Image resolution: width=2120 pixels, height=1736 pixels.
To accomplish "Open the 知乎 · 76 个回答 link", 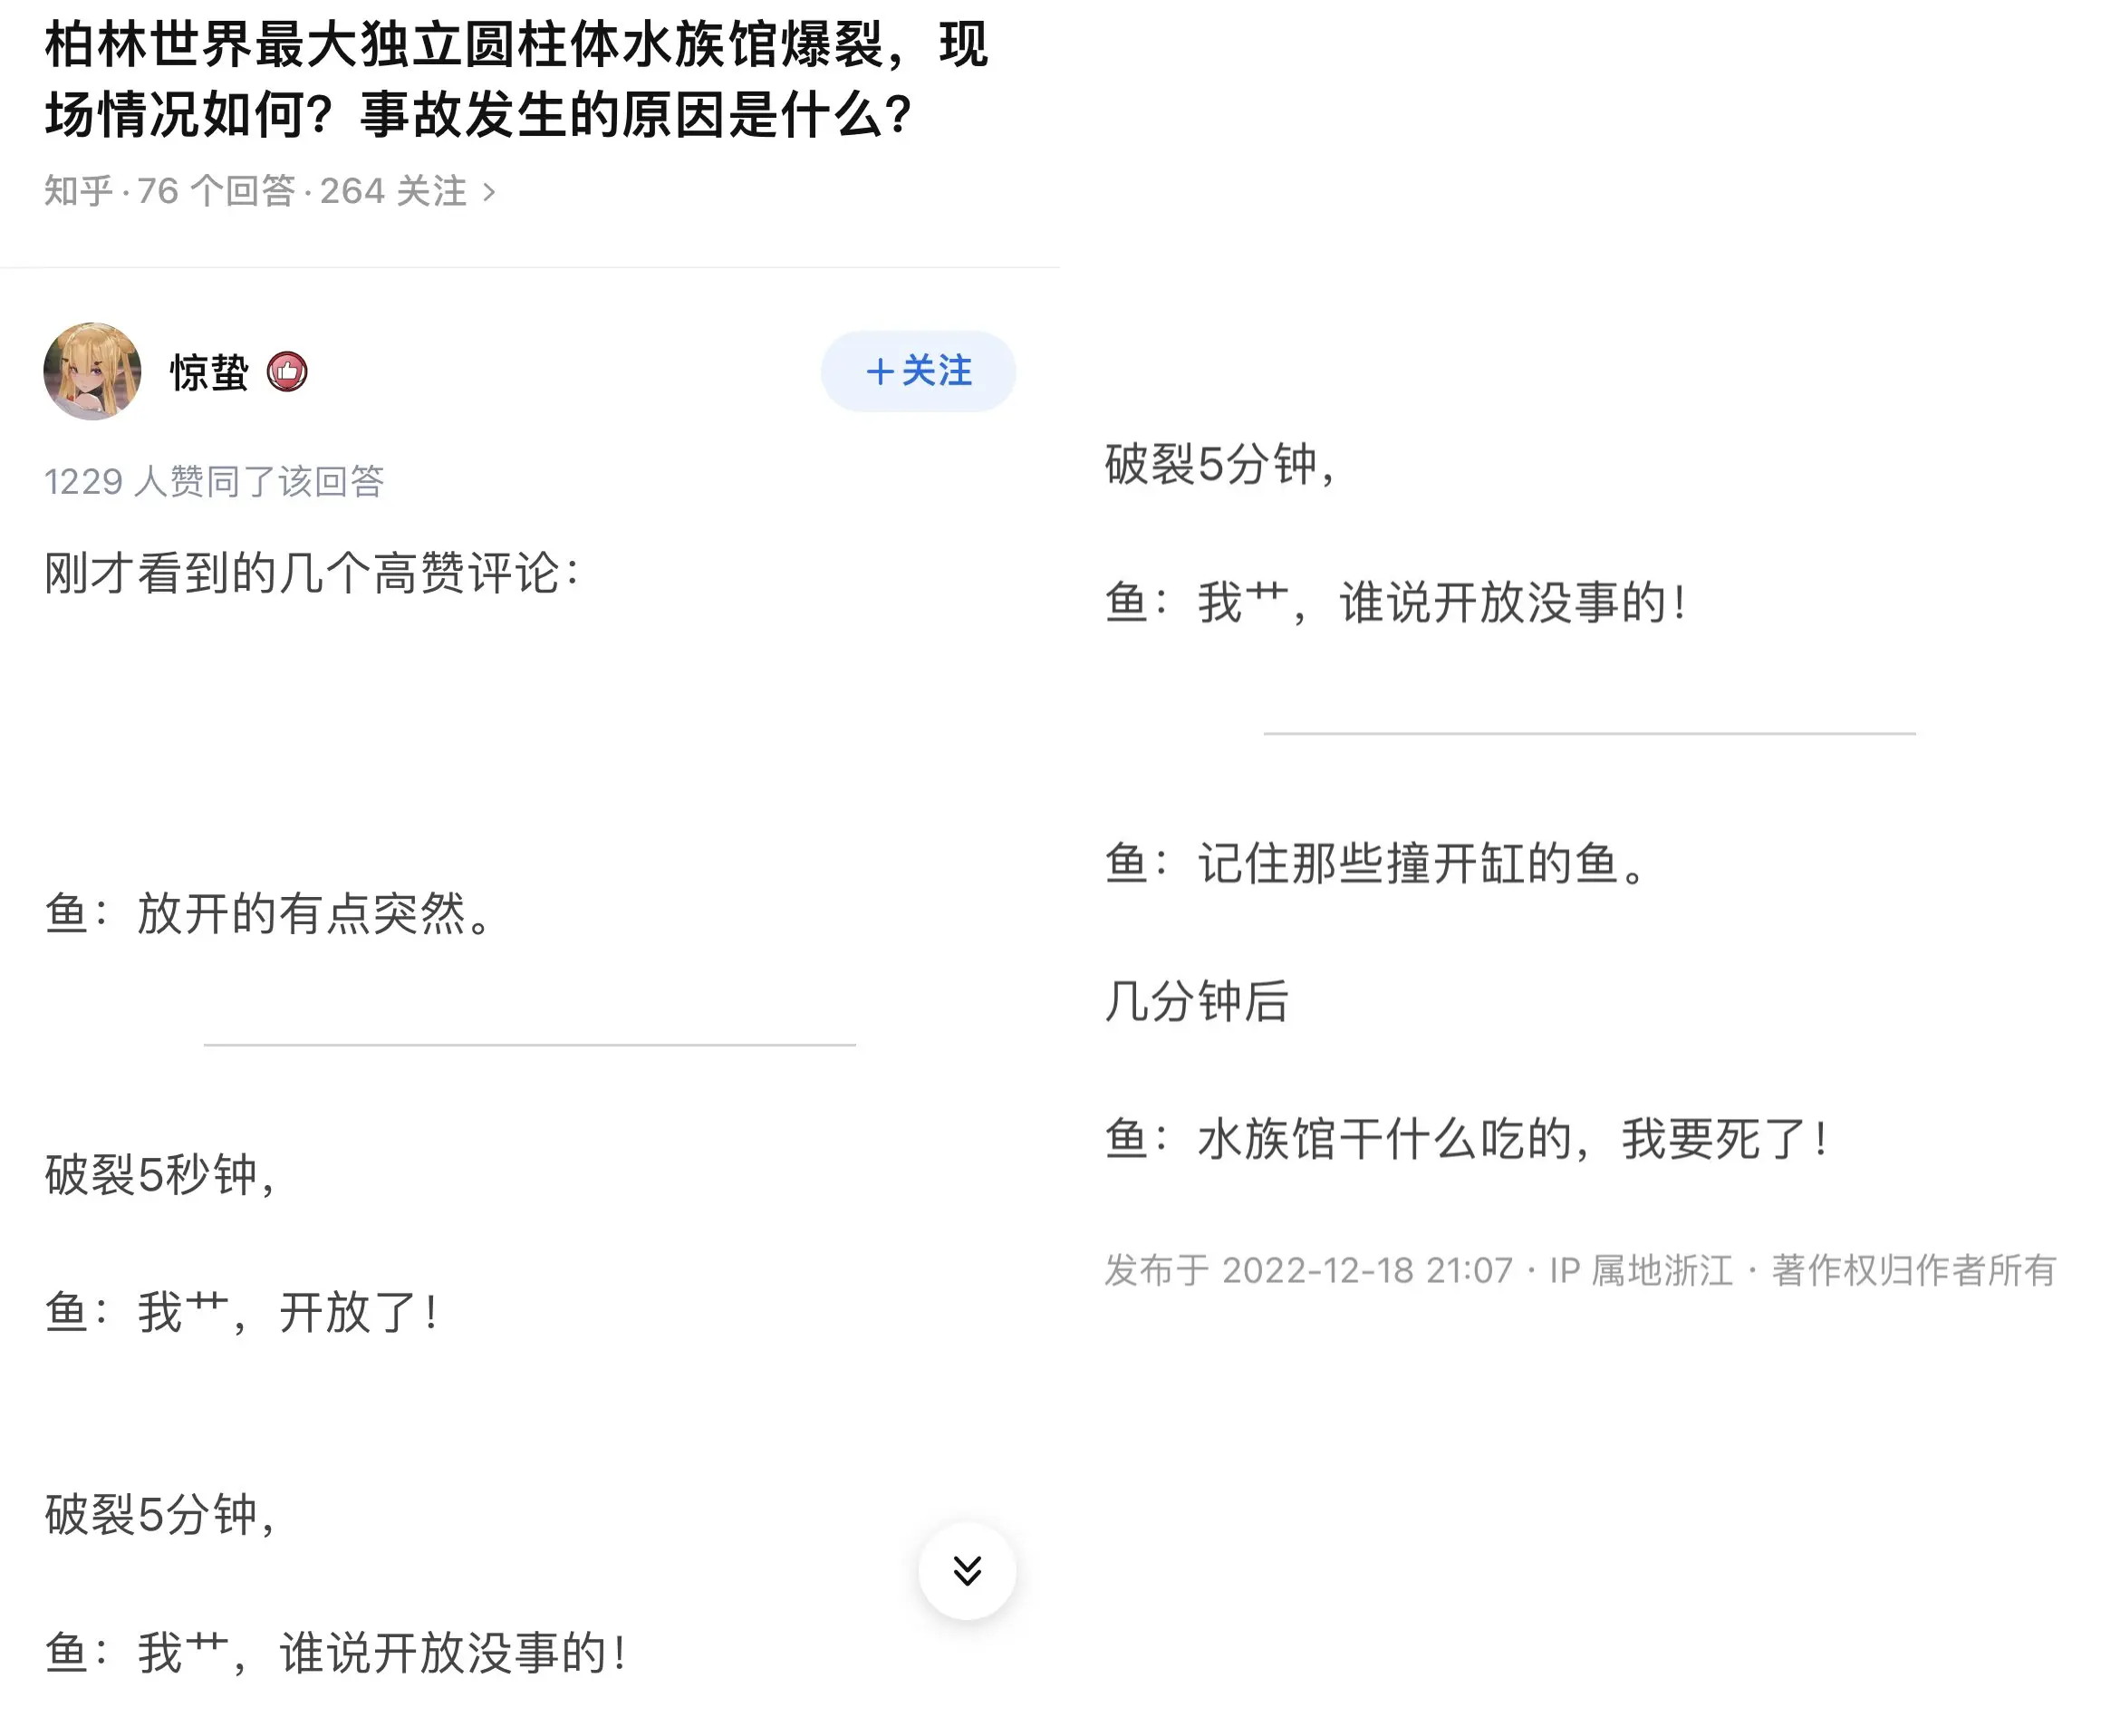I will [x=169, y=191].
